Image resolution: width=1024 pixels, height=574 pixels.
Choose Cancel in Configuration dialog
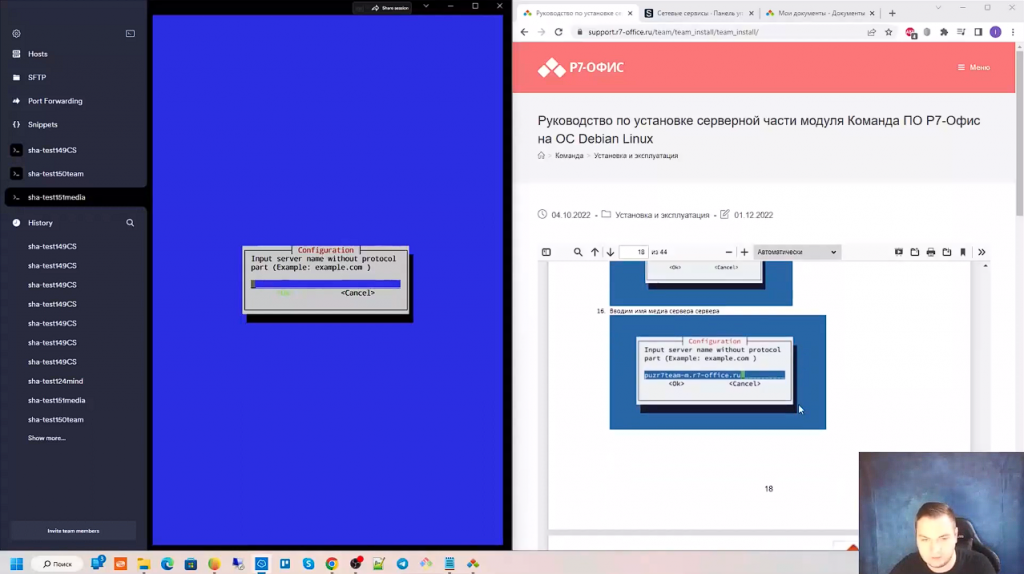point(358,293)
